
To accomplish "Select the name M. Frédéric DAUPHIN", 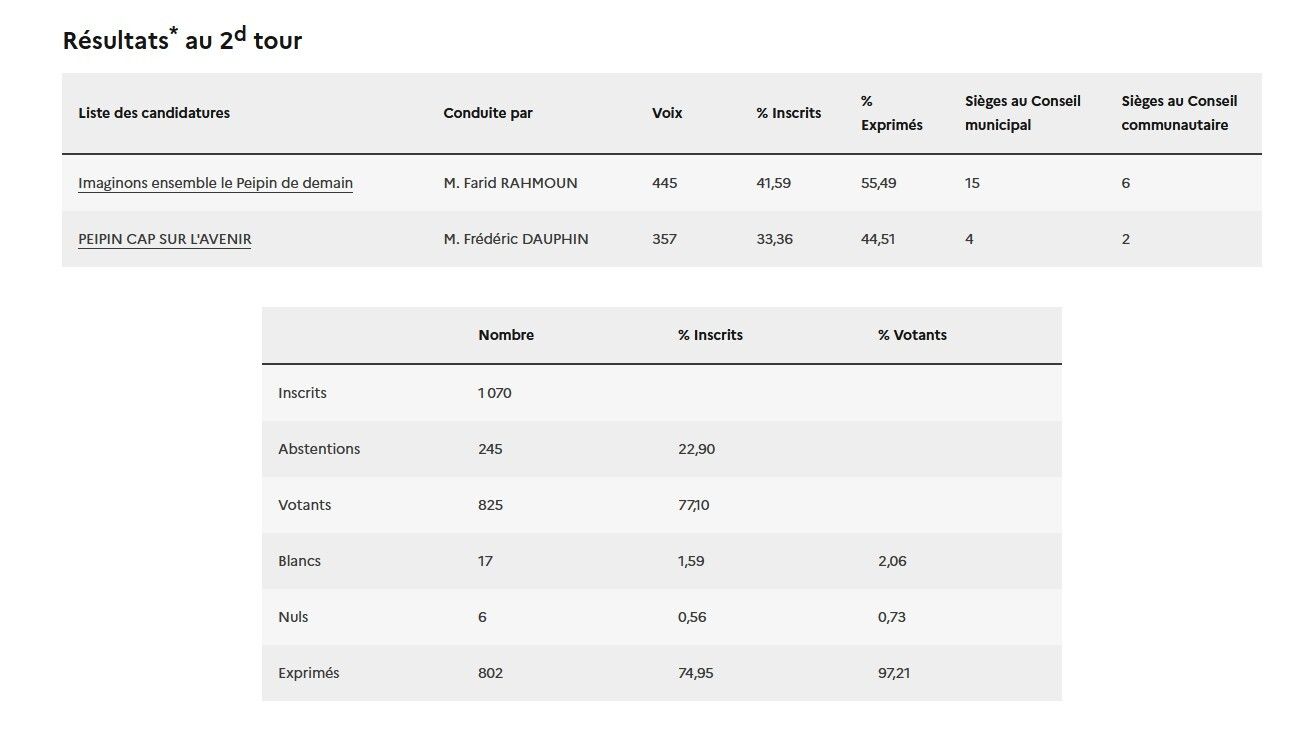I will click(515, 239).
